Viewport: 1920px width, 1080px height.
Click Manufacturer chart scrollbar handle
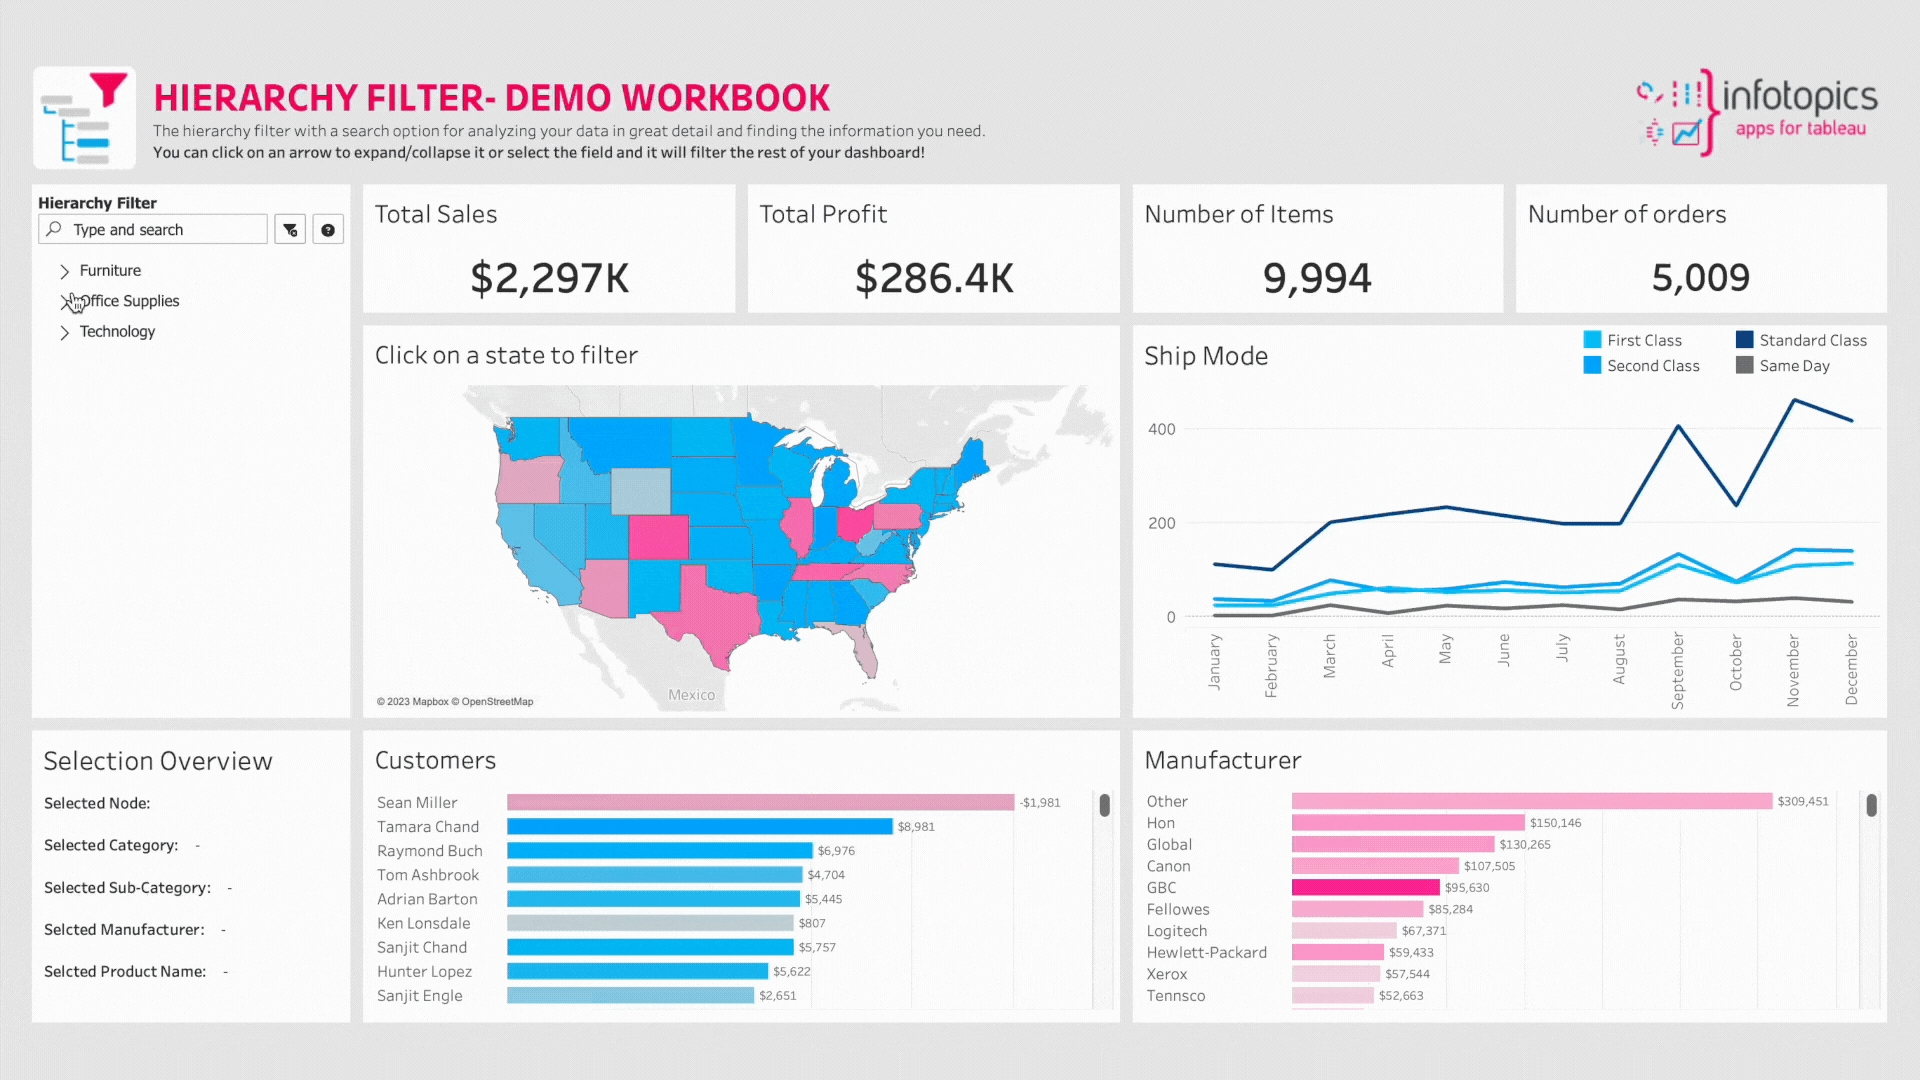coord(1871,805)
